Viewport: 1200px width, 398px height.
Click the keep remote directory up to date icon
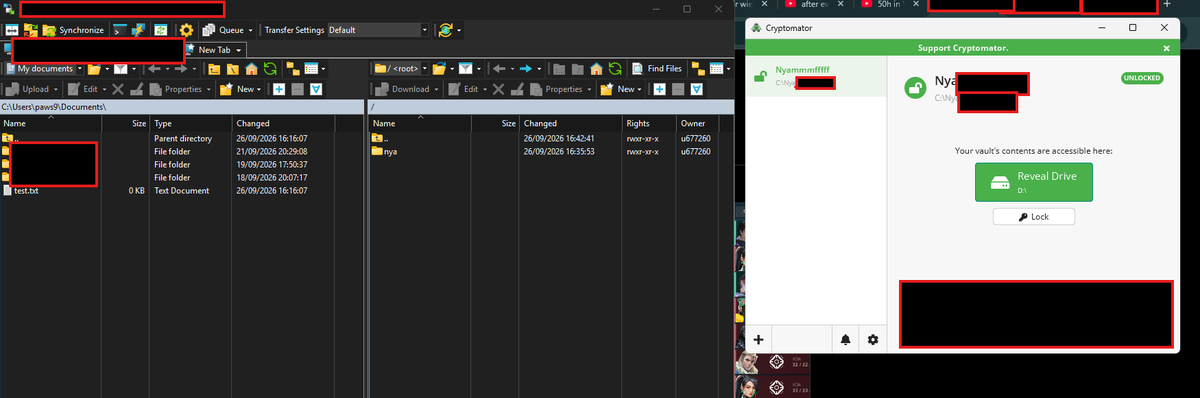pyautogui.click(x=160, y=30)
